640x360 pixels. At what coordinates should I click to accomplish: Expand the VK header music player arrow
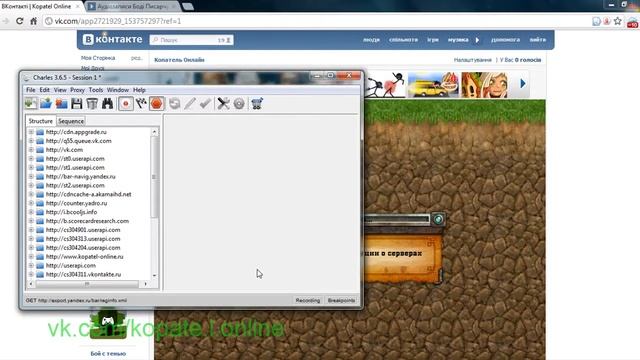[477, 40]
